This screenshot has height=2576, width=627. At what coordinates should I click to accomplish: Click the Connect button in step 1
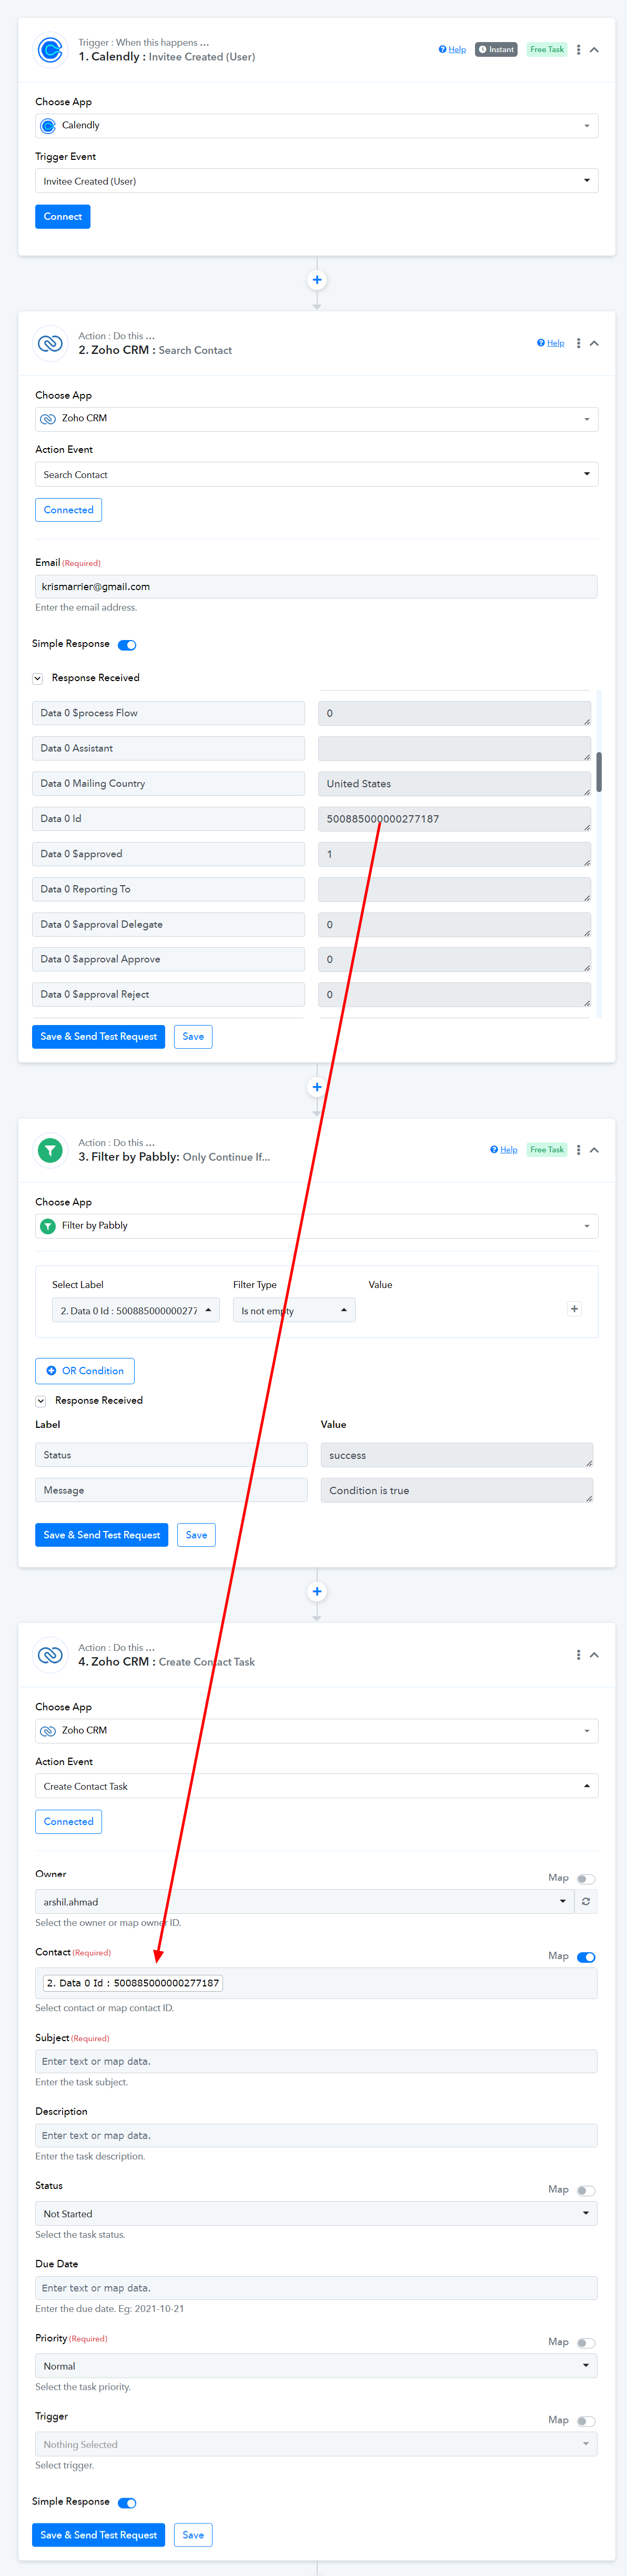(63, 217)
